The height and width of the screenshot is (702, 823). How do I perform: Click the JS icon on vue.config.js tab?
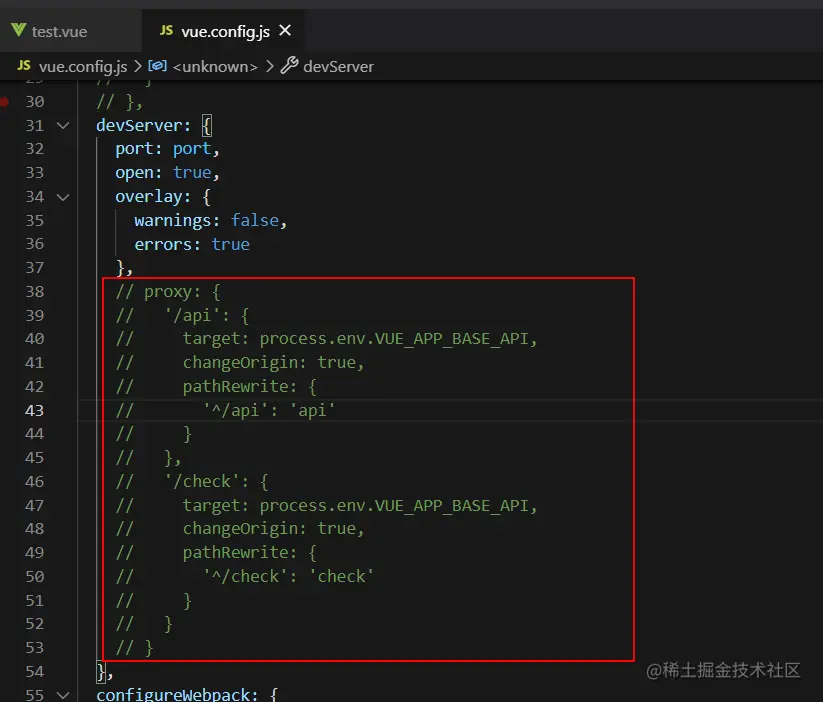pyautogui.click(x=166, y=30)
